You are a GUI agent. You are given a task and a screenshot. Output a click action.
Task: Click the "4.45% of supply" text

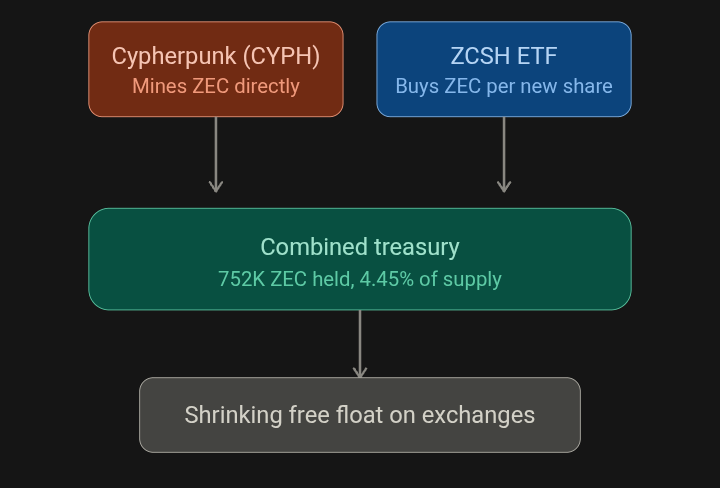pyautogui.click(x=431, y=279)
